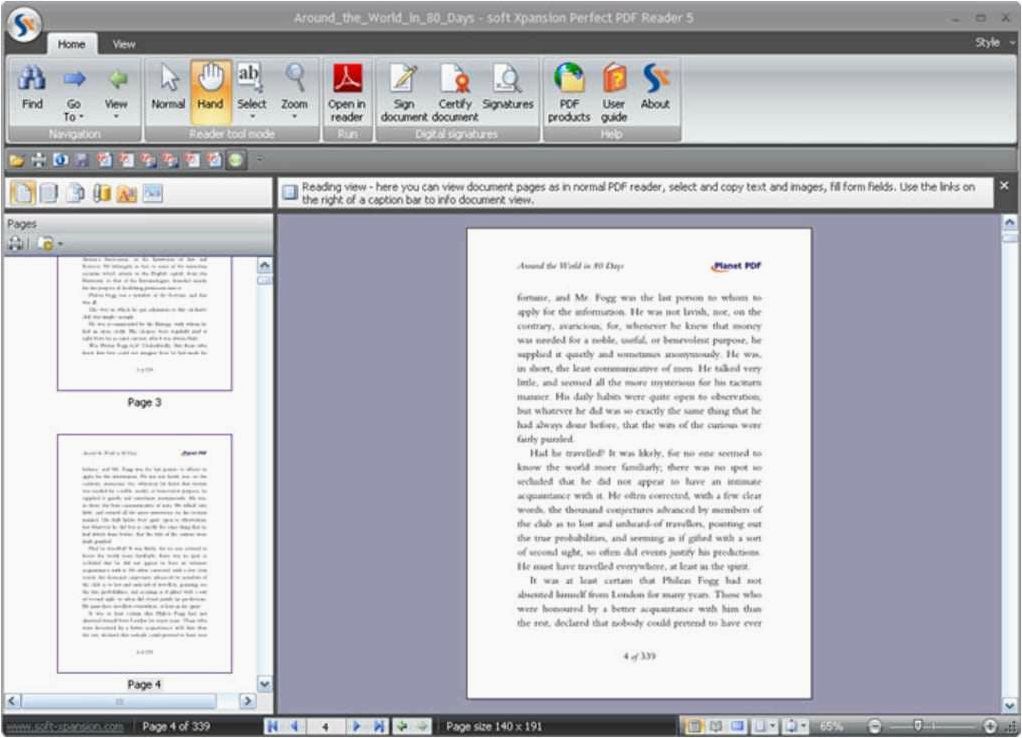
Task: Expand the View navigation dropdown in ribbon
Action: (x=116, y=91)
